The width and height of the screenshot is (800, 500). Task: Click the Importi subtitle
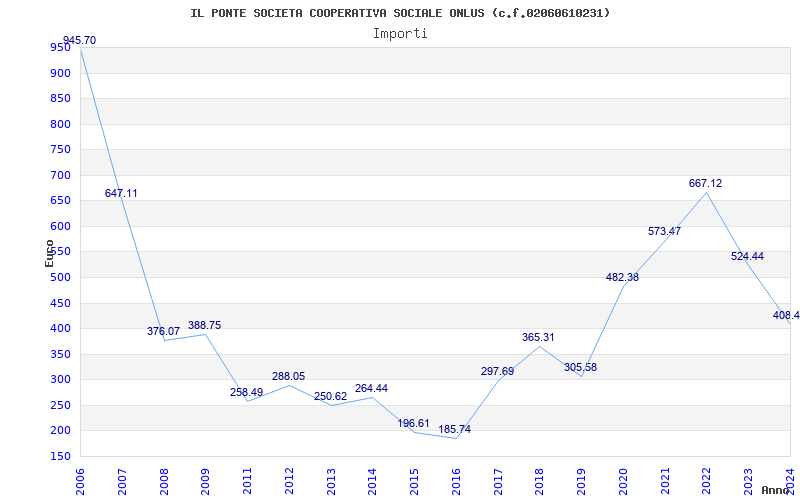pyautogui.click(x=400, y=34)
